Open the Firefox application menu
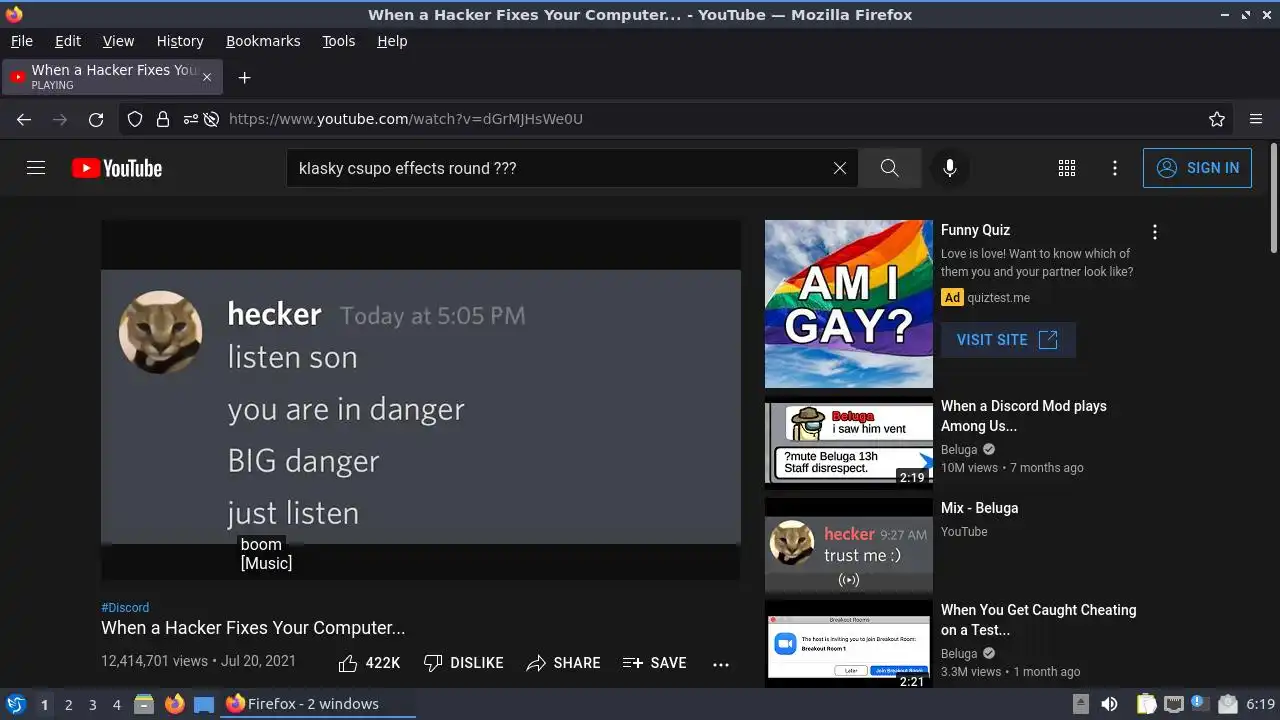Screen dimensions: 1280x720 (1256, 119)
